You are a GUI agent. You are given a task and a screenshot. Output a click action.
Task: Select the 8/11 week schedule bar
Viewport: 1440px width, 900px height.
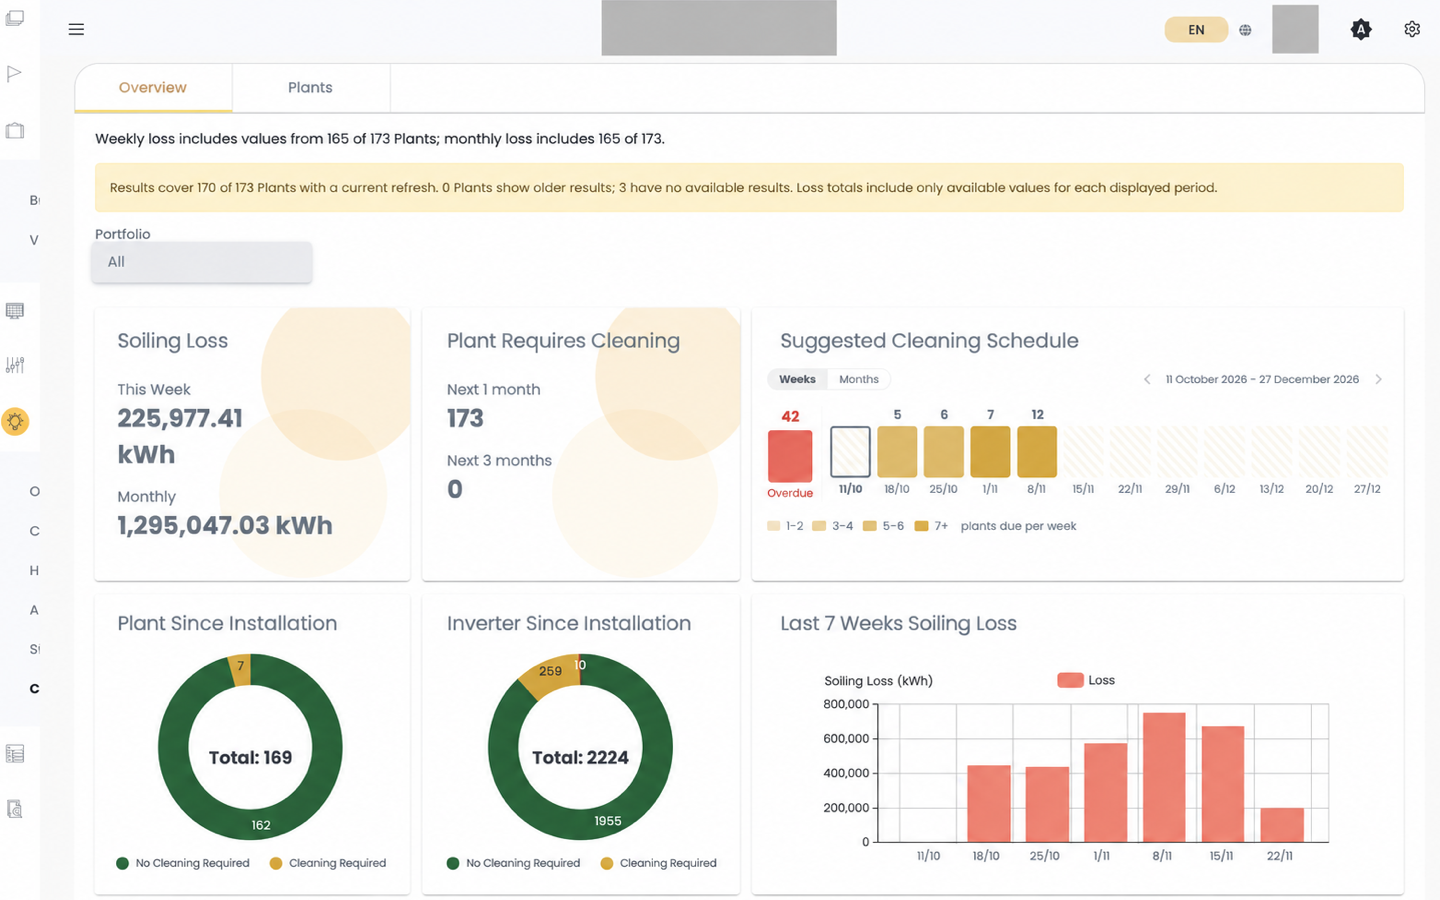point(1037,452)
